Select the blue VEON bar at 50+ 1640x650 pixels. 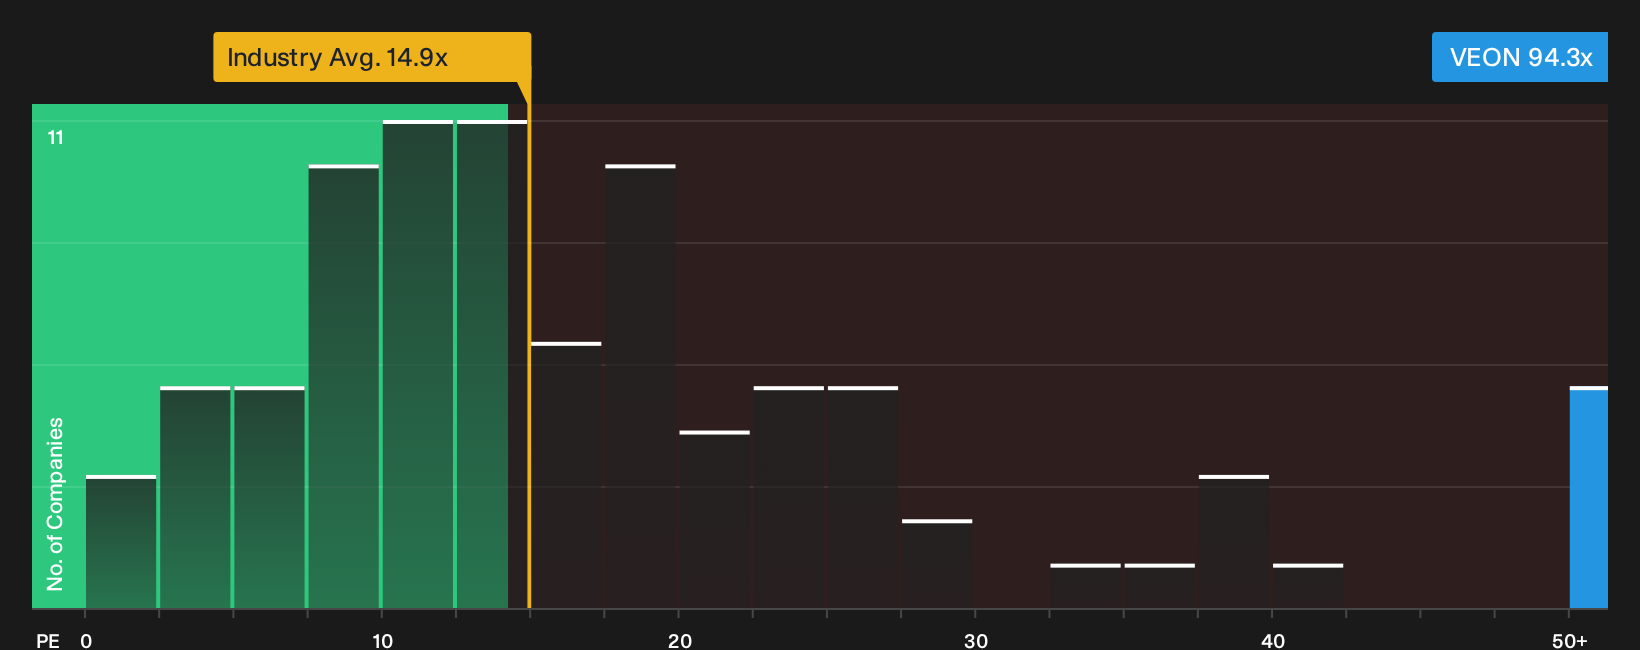pos(1589,497)
